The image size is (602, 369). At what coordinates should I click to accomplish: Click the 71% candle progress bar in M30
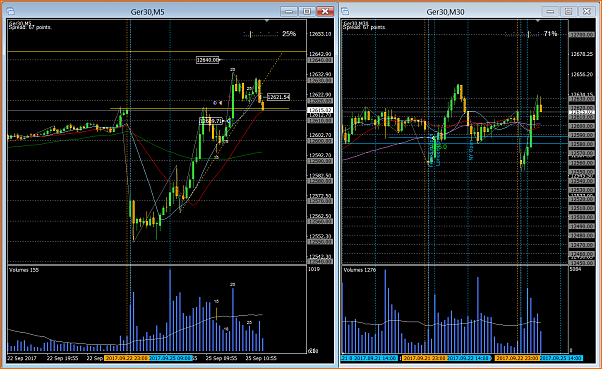522,34
